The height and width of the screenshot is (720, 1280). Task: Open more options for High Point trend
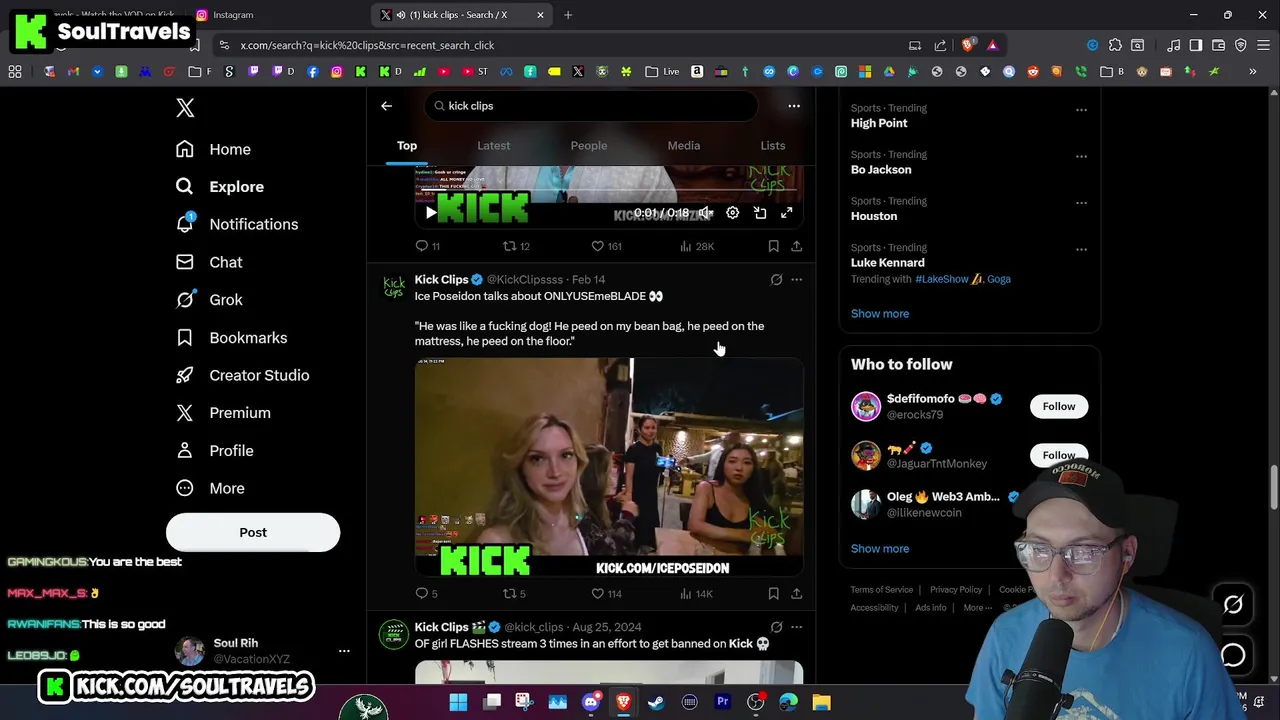(x=1081, y=110)
